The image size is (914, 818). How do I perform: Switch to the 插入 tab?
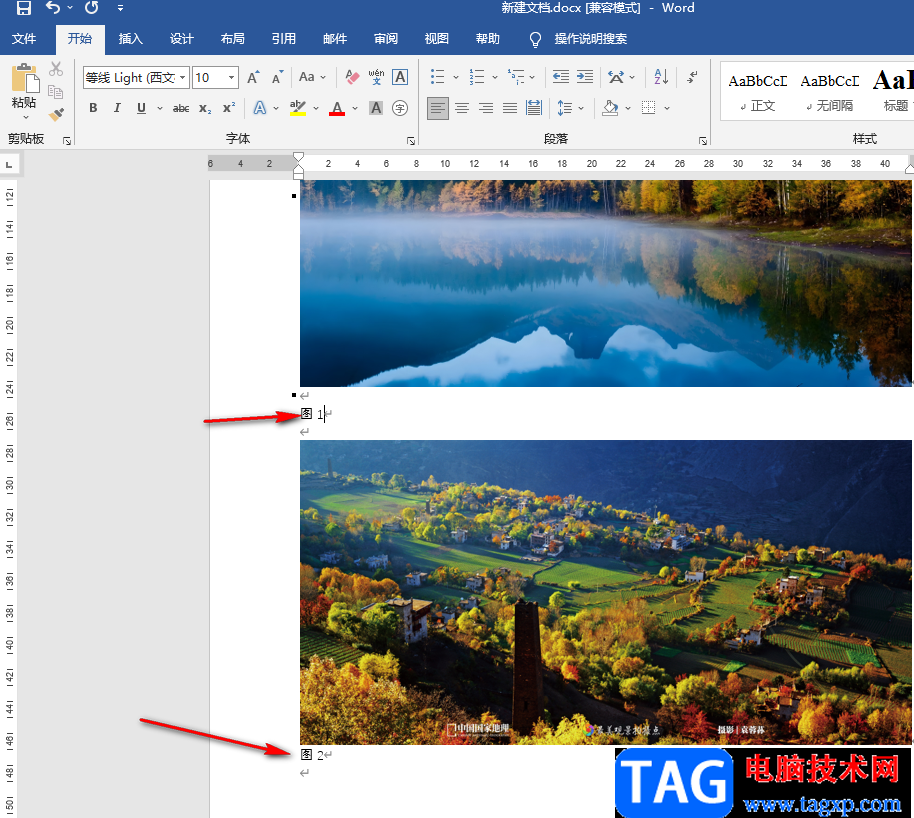click(x=131, y=38)
